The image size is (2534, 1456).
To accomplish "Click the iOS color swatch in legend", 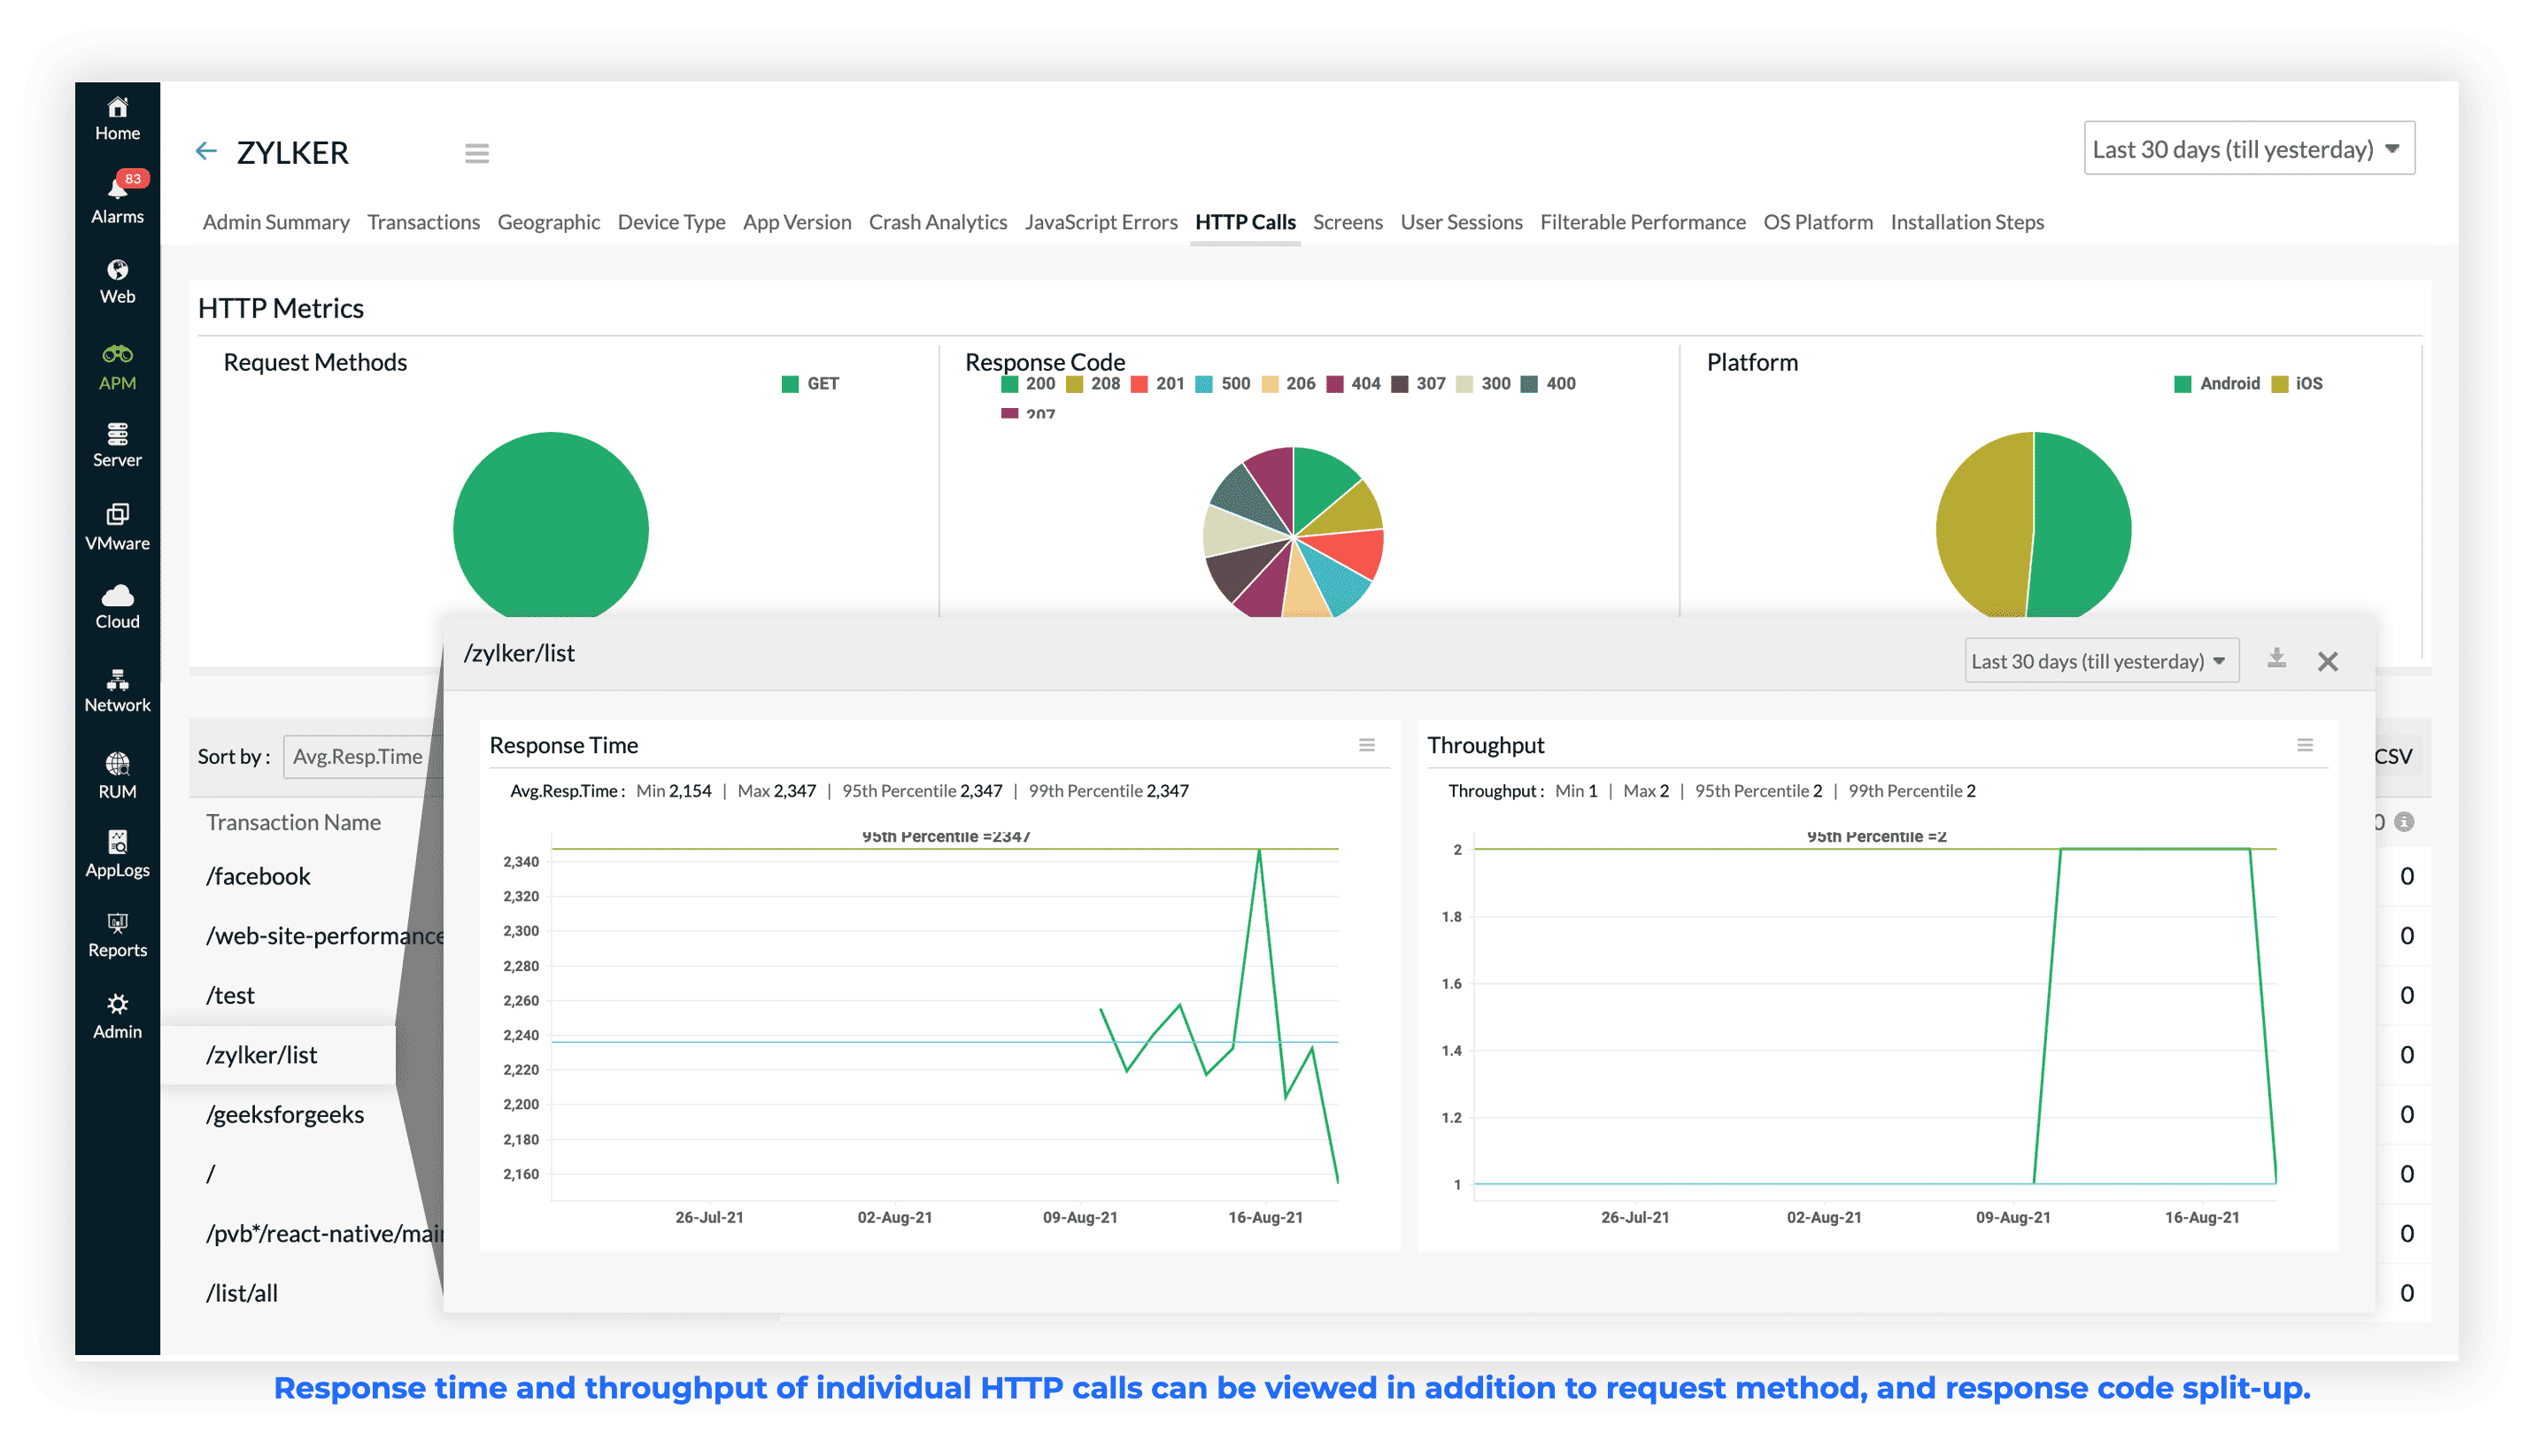I will pos(2279,384).
